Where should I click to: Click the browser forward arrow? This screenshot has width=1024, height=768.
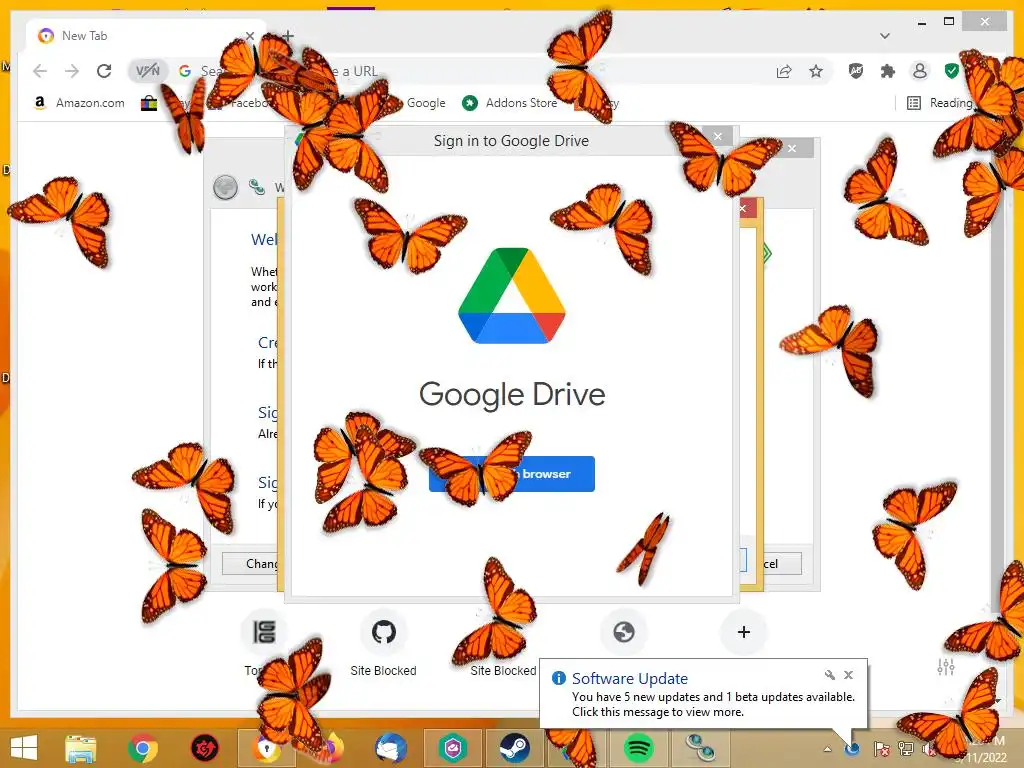[x=72, y=71]
